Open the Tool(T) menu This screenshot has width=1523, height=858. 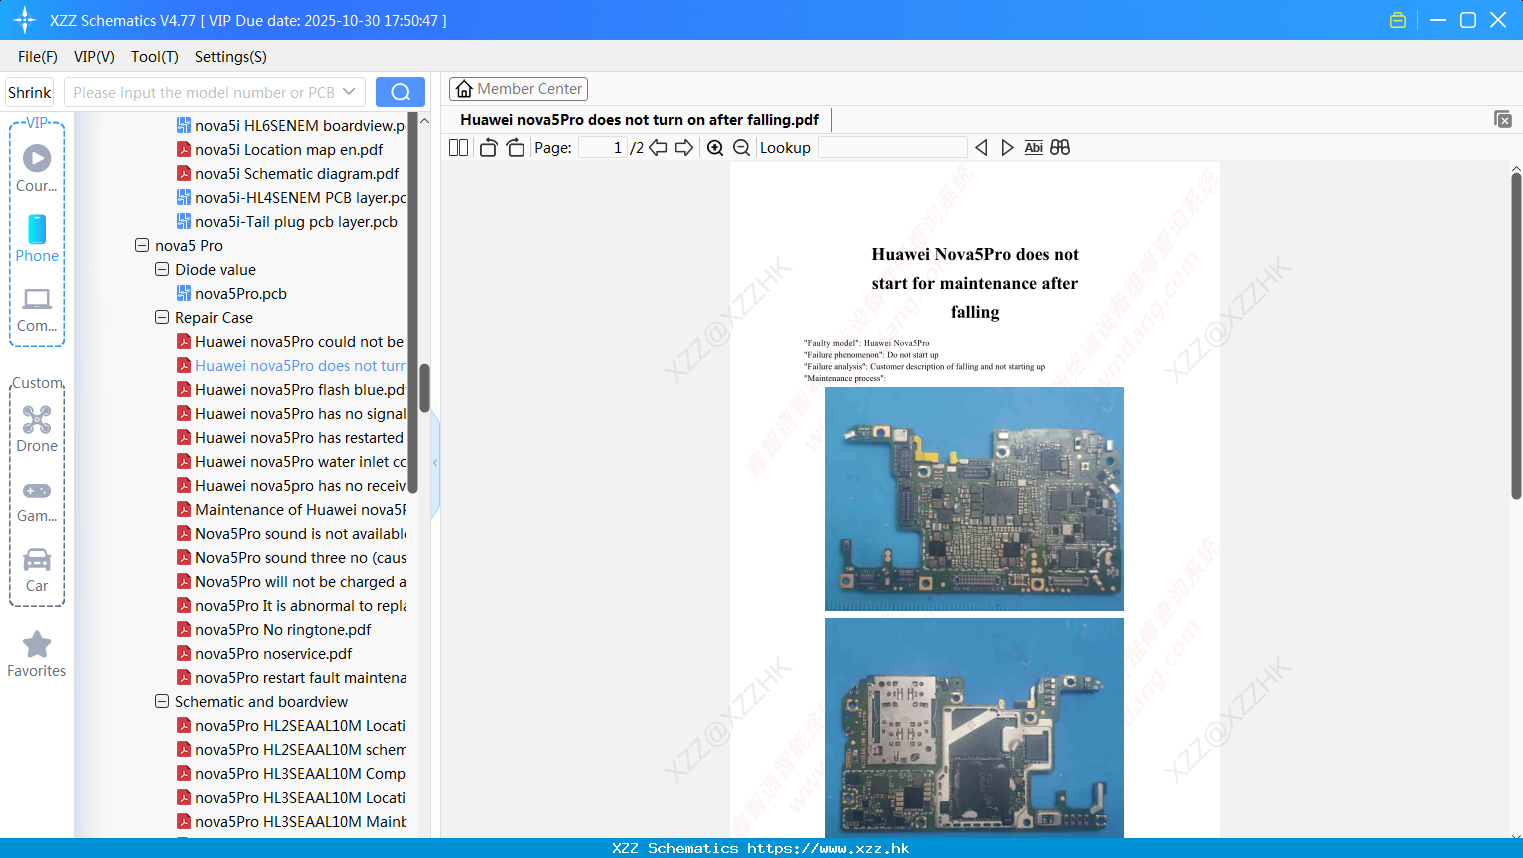coord(155,57)
